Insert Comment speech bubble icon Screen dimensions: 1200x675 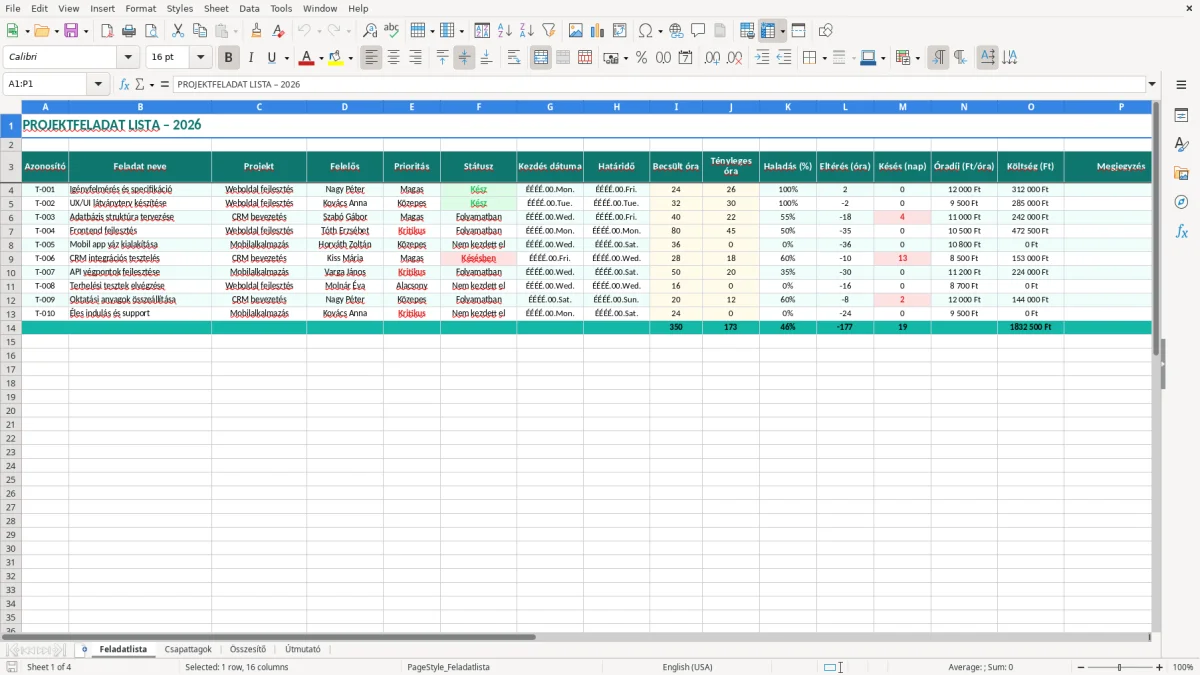tap(698, 31)
